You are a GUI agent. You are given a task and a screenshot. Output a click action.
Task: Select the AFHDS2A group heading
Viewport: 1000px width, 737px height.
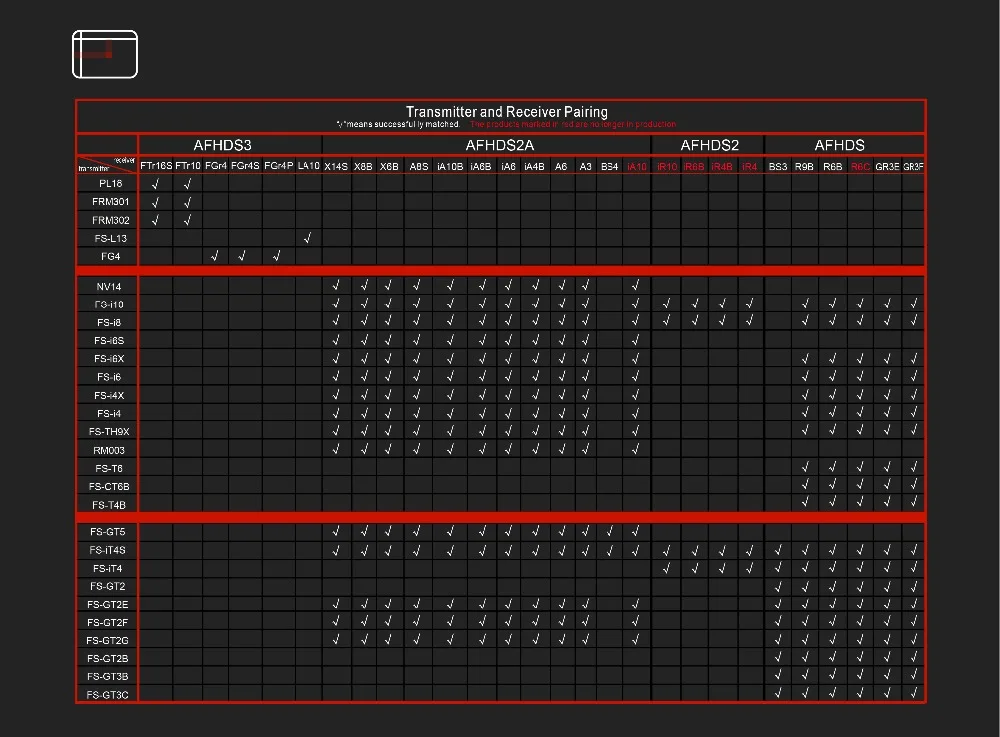[499, 145]
